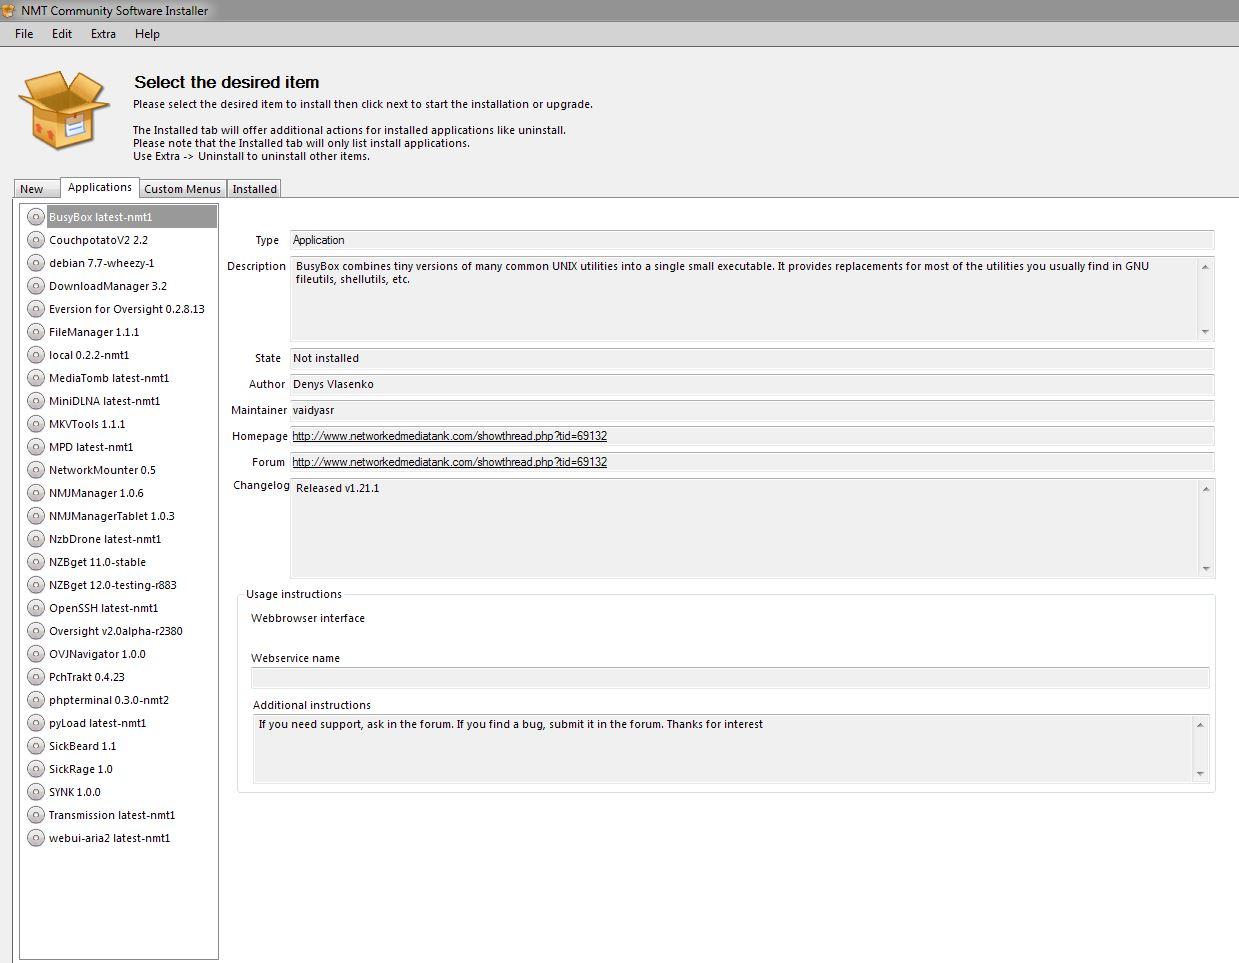This screenshot has height=963, width=1239.
Task: Switch to the Custom Menus tab
Action: click(182, 189)
